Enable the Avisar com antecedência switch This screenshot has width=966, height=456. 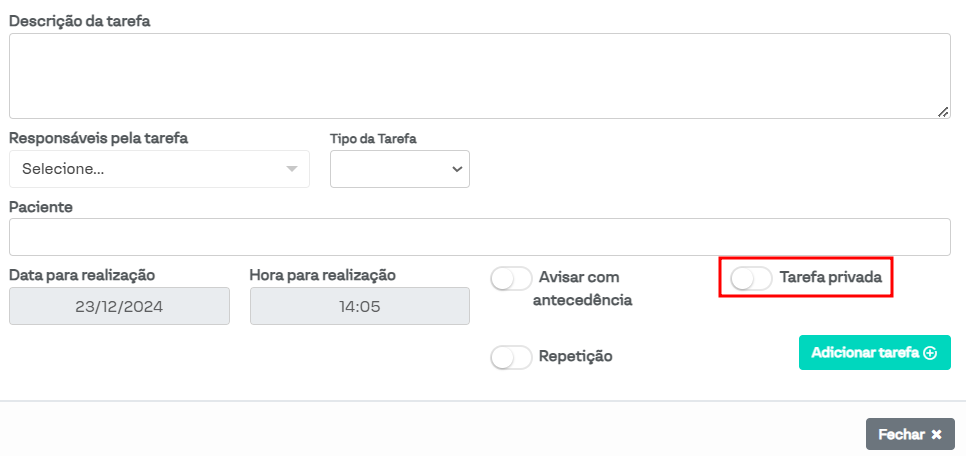(x=511, y=279)
